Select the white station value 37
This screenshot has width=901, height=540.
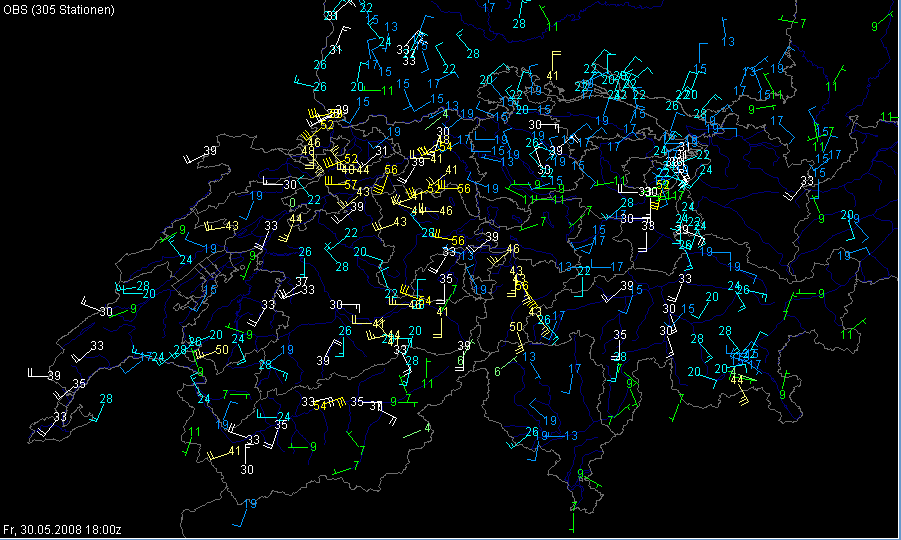[302, 281]
